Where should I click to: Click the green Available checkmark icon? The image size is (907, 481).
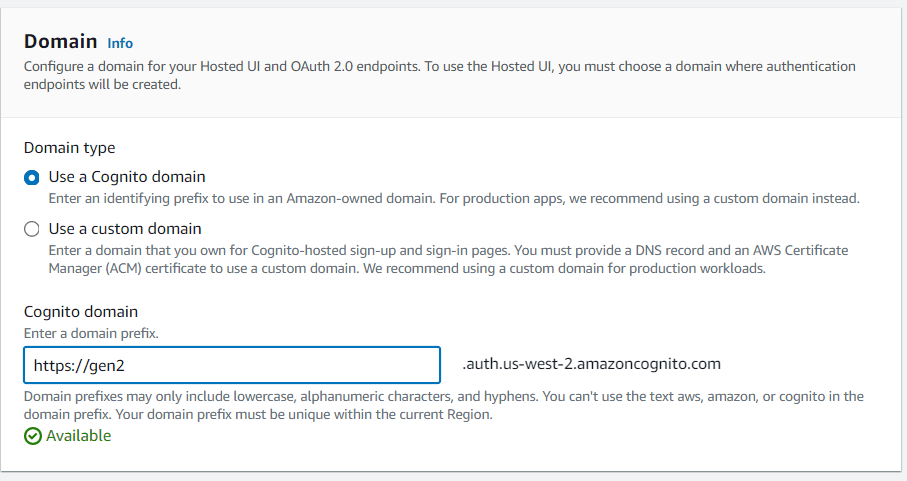click(33, 436)
